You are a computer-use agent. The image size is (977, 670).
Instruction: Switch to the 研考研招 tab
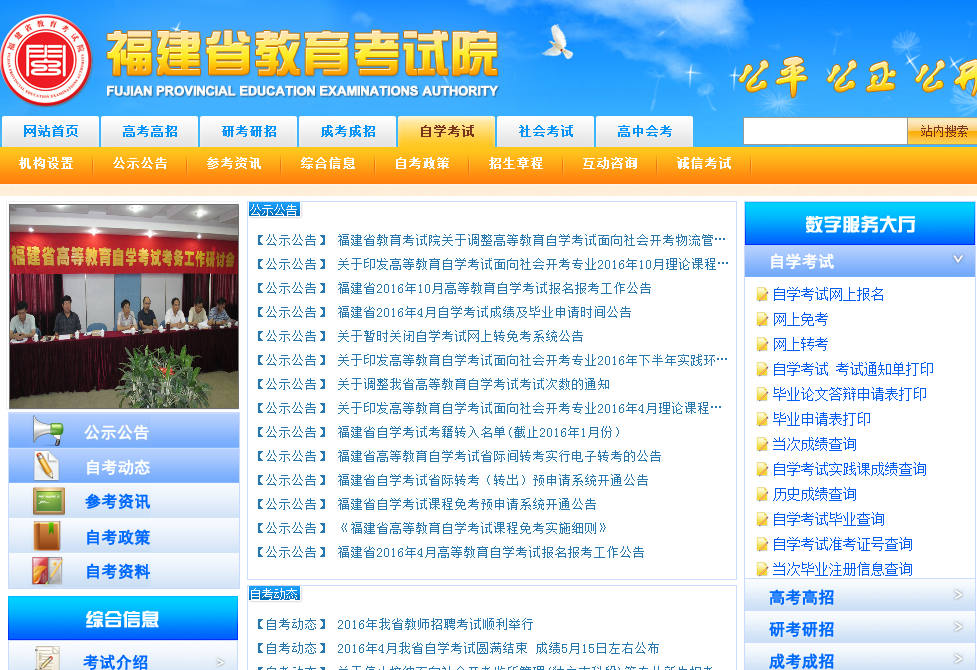pos(249,131)
